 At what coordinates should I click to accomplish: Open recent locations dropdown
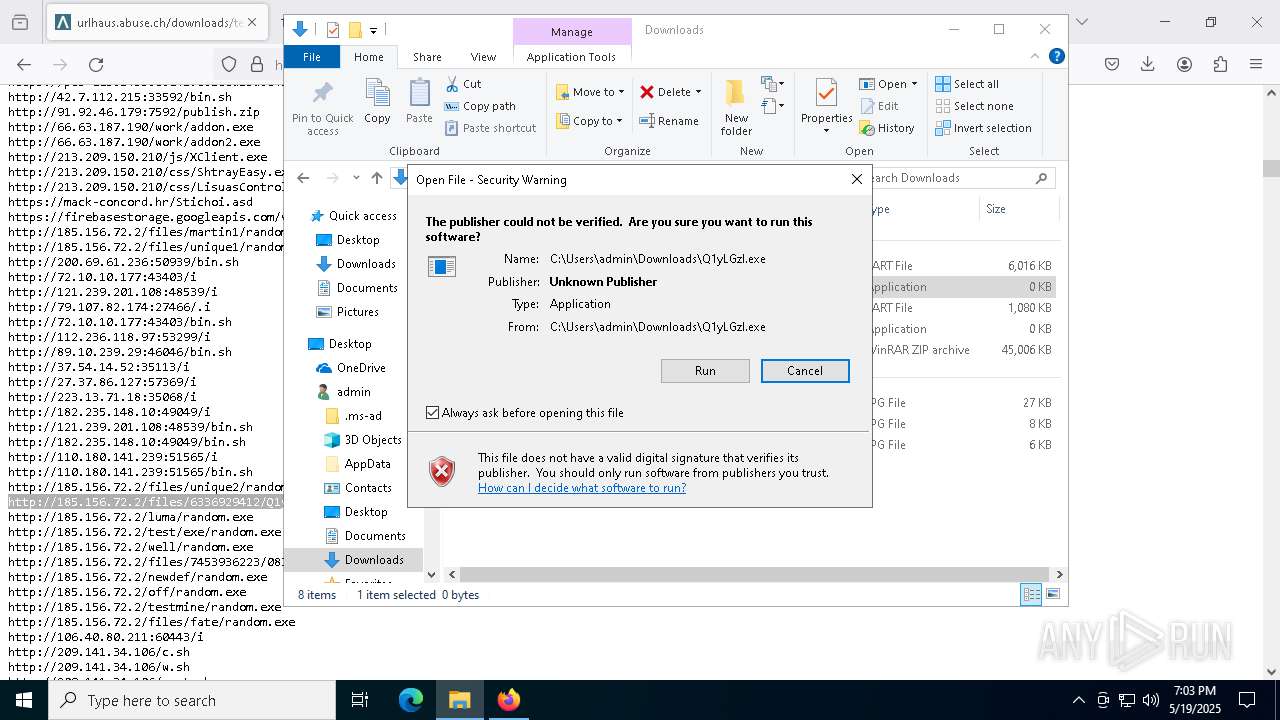point(356,178)
